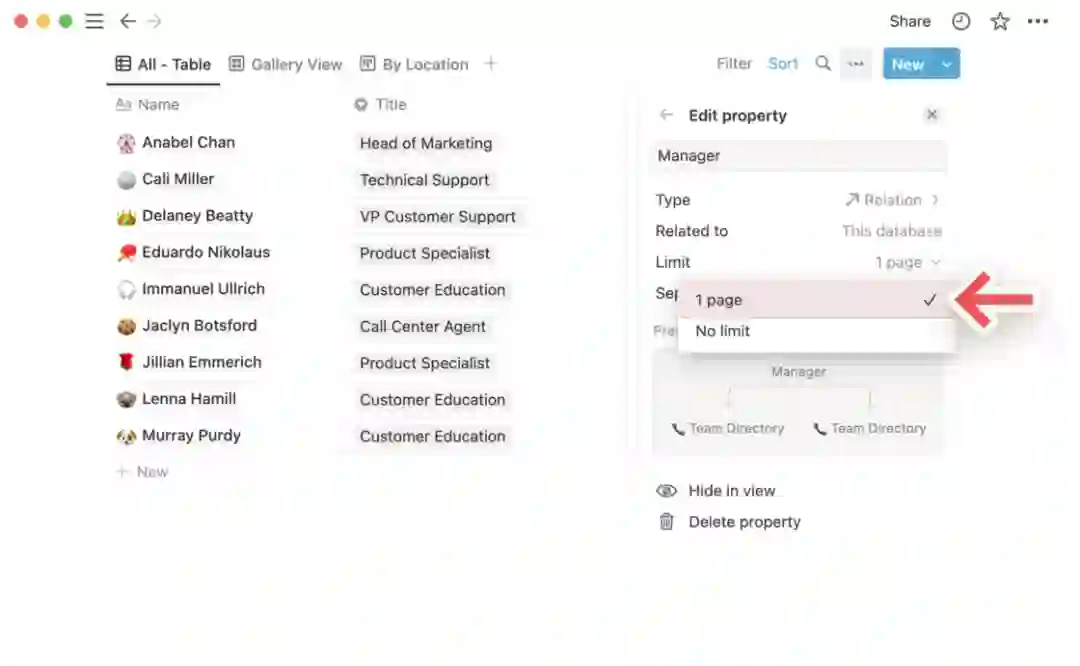
Task: Delete property using the trash icon
Action: [667, 522]
